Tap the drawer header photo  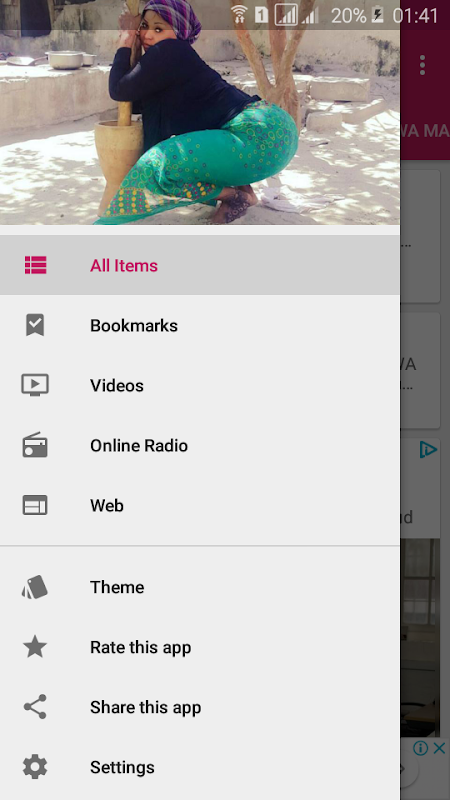200,112
